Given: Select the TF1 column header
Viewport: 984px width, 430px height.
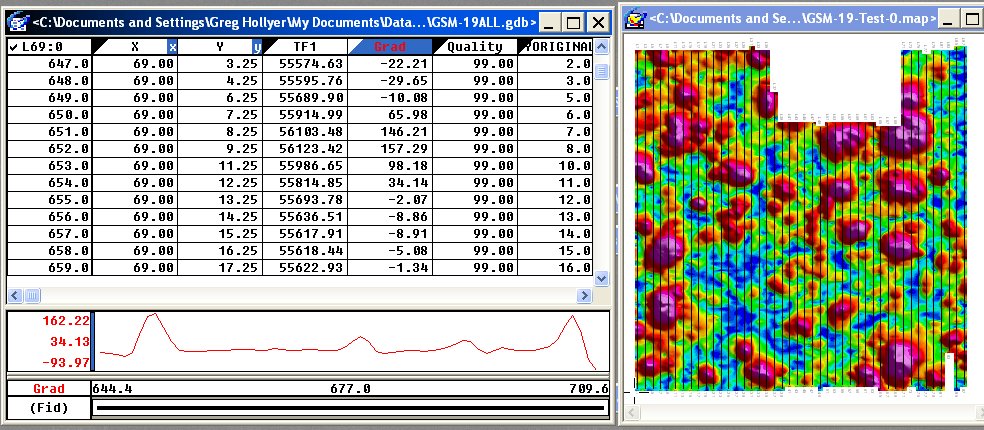Looking at the screenshot, I should click(305, 47).
